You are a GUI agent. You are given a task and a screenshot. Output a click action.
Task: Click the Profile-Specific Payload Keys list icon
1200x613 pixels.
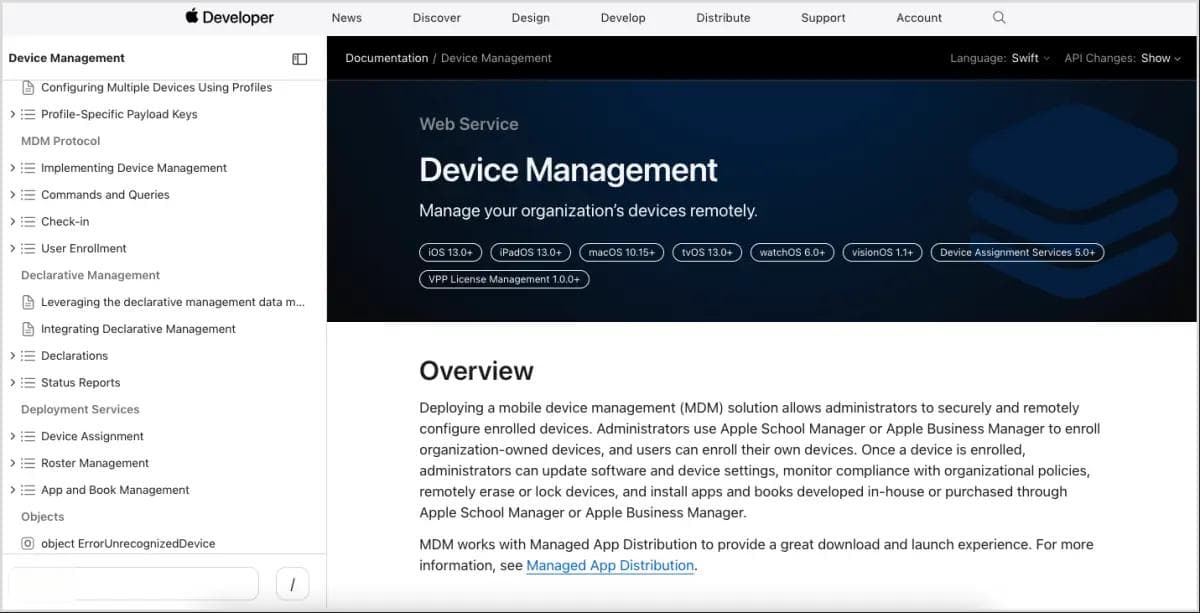(x=28, y=114)
